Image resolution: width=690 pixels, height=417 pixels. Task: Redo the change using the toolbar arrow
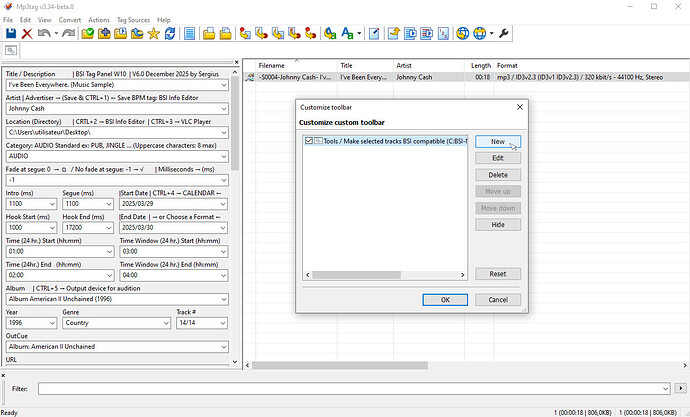(x=68, y=33)
